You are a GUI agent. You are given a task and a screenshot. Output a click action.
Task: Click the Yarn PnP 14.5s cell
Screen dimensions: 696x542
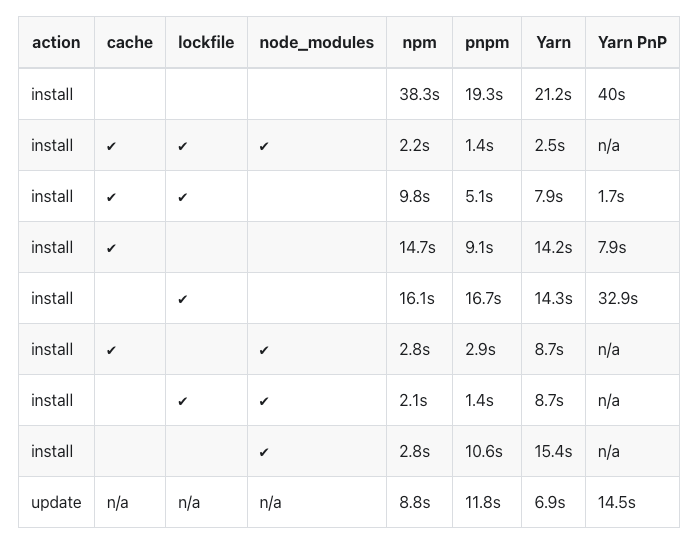pyautogui.click(x=617, y=502)
